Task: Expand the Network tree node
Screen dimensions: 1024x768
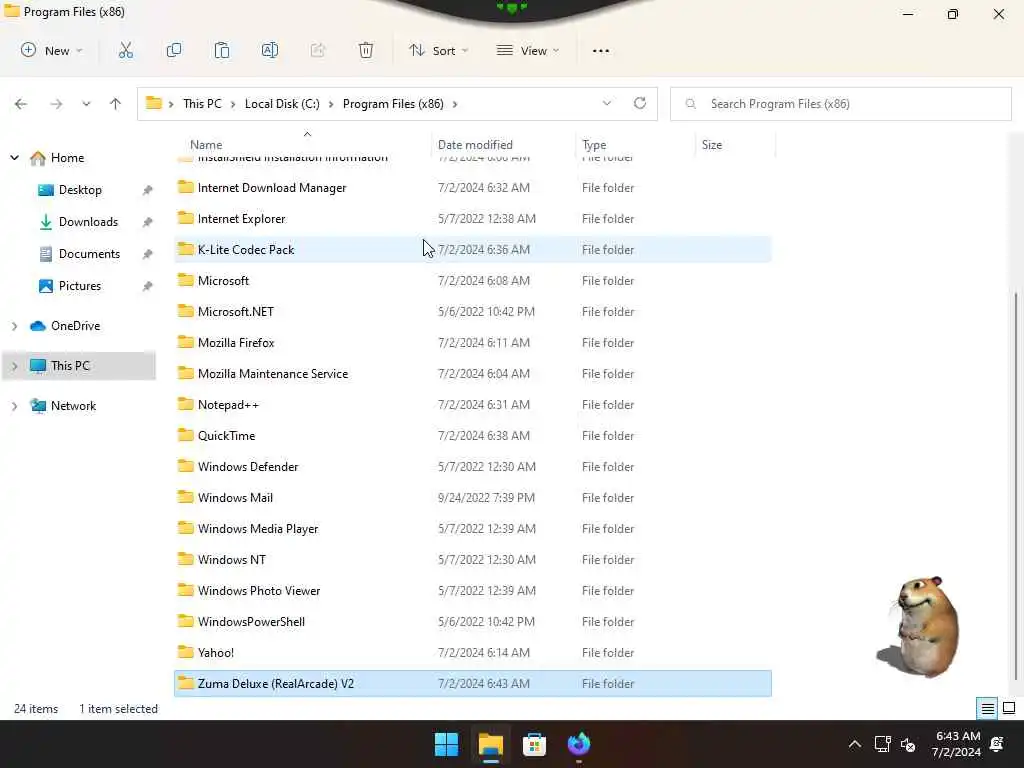Action: (14, 406)
